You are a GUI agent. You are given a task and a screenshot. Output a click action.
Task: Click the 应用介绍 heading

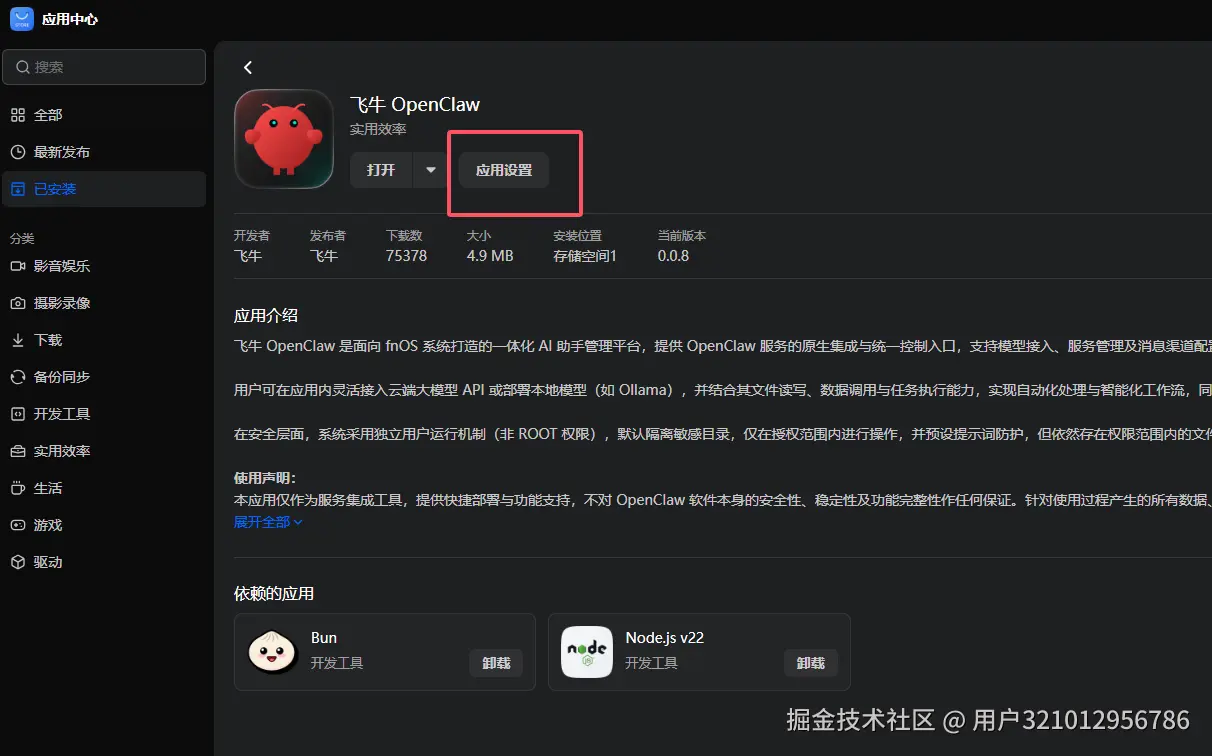[x=266, y=316]
